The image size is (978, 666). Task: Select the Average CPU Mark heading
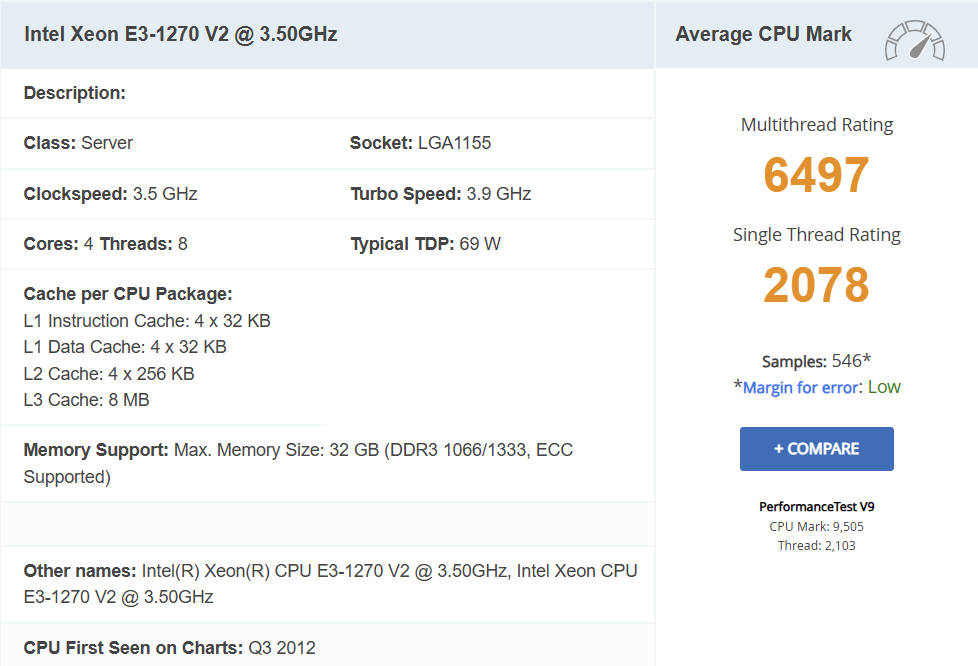tap(763, 34)
